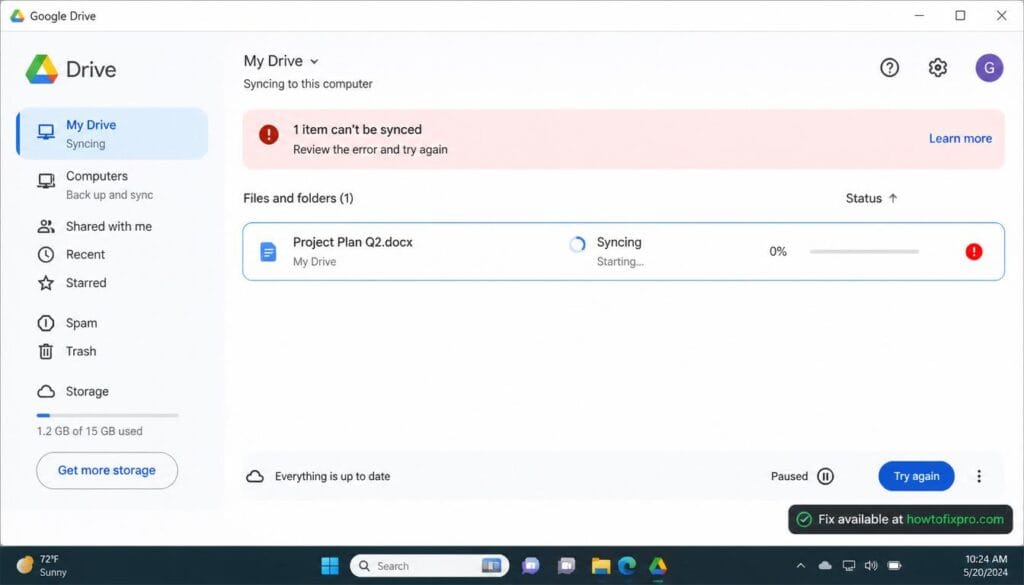
Task: Click the 1 item can't be synced text
Action: [x=357, y=129]
